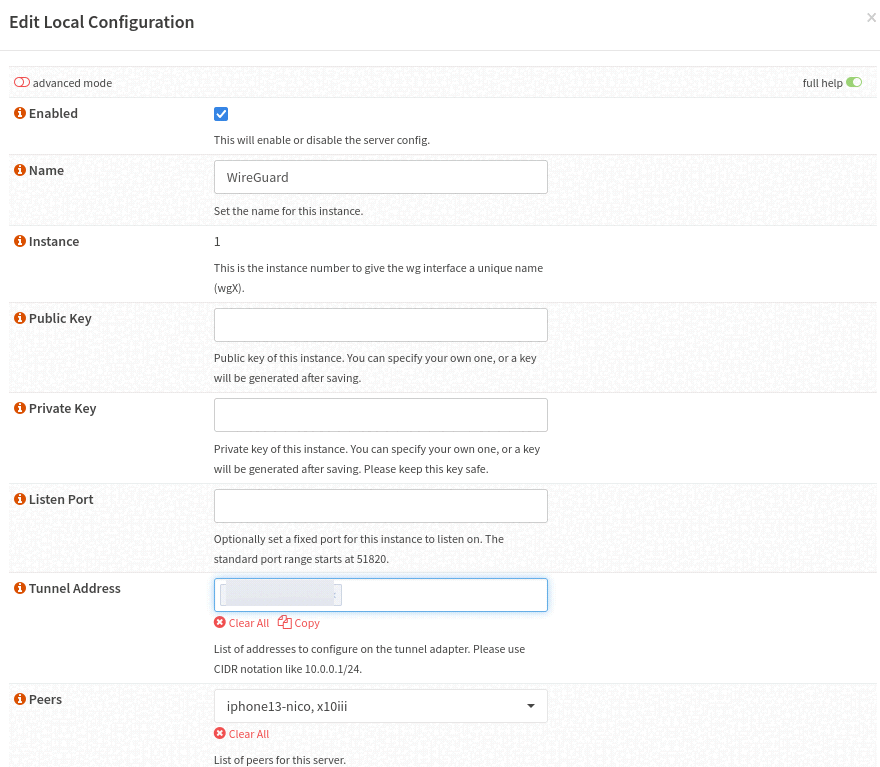
Task: Click the Name input field containing WireGuard
Action: tap(380, 177)
